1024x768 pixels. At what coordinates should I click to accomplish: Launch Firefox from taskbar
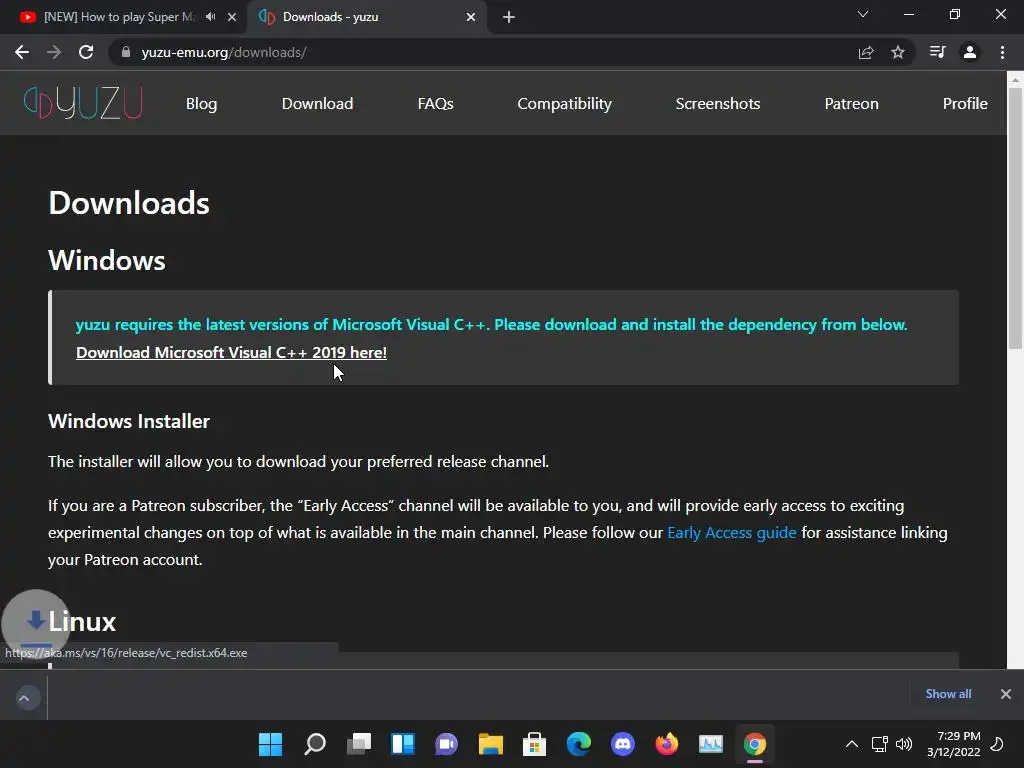pos(667,744)
